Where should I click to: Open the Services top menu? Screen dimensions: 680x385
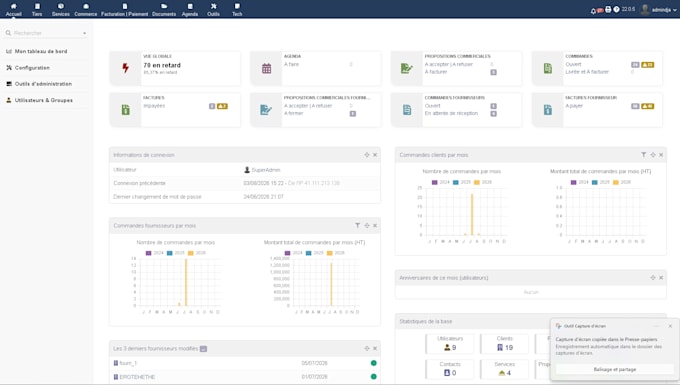tap(61, 10)
